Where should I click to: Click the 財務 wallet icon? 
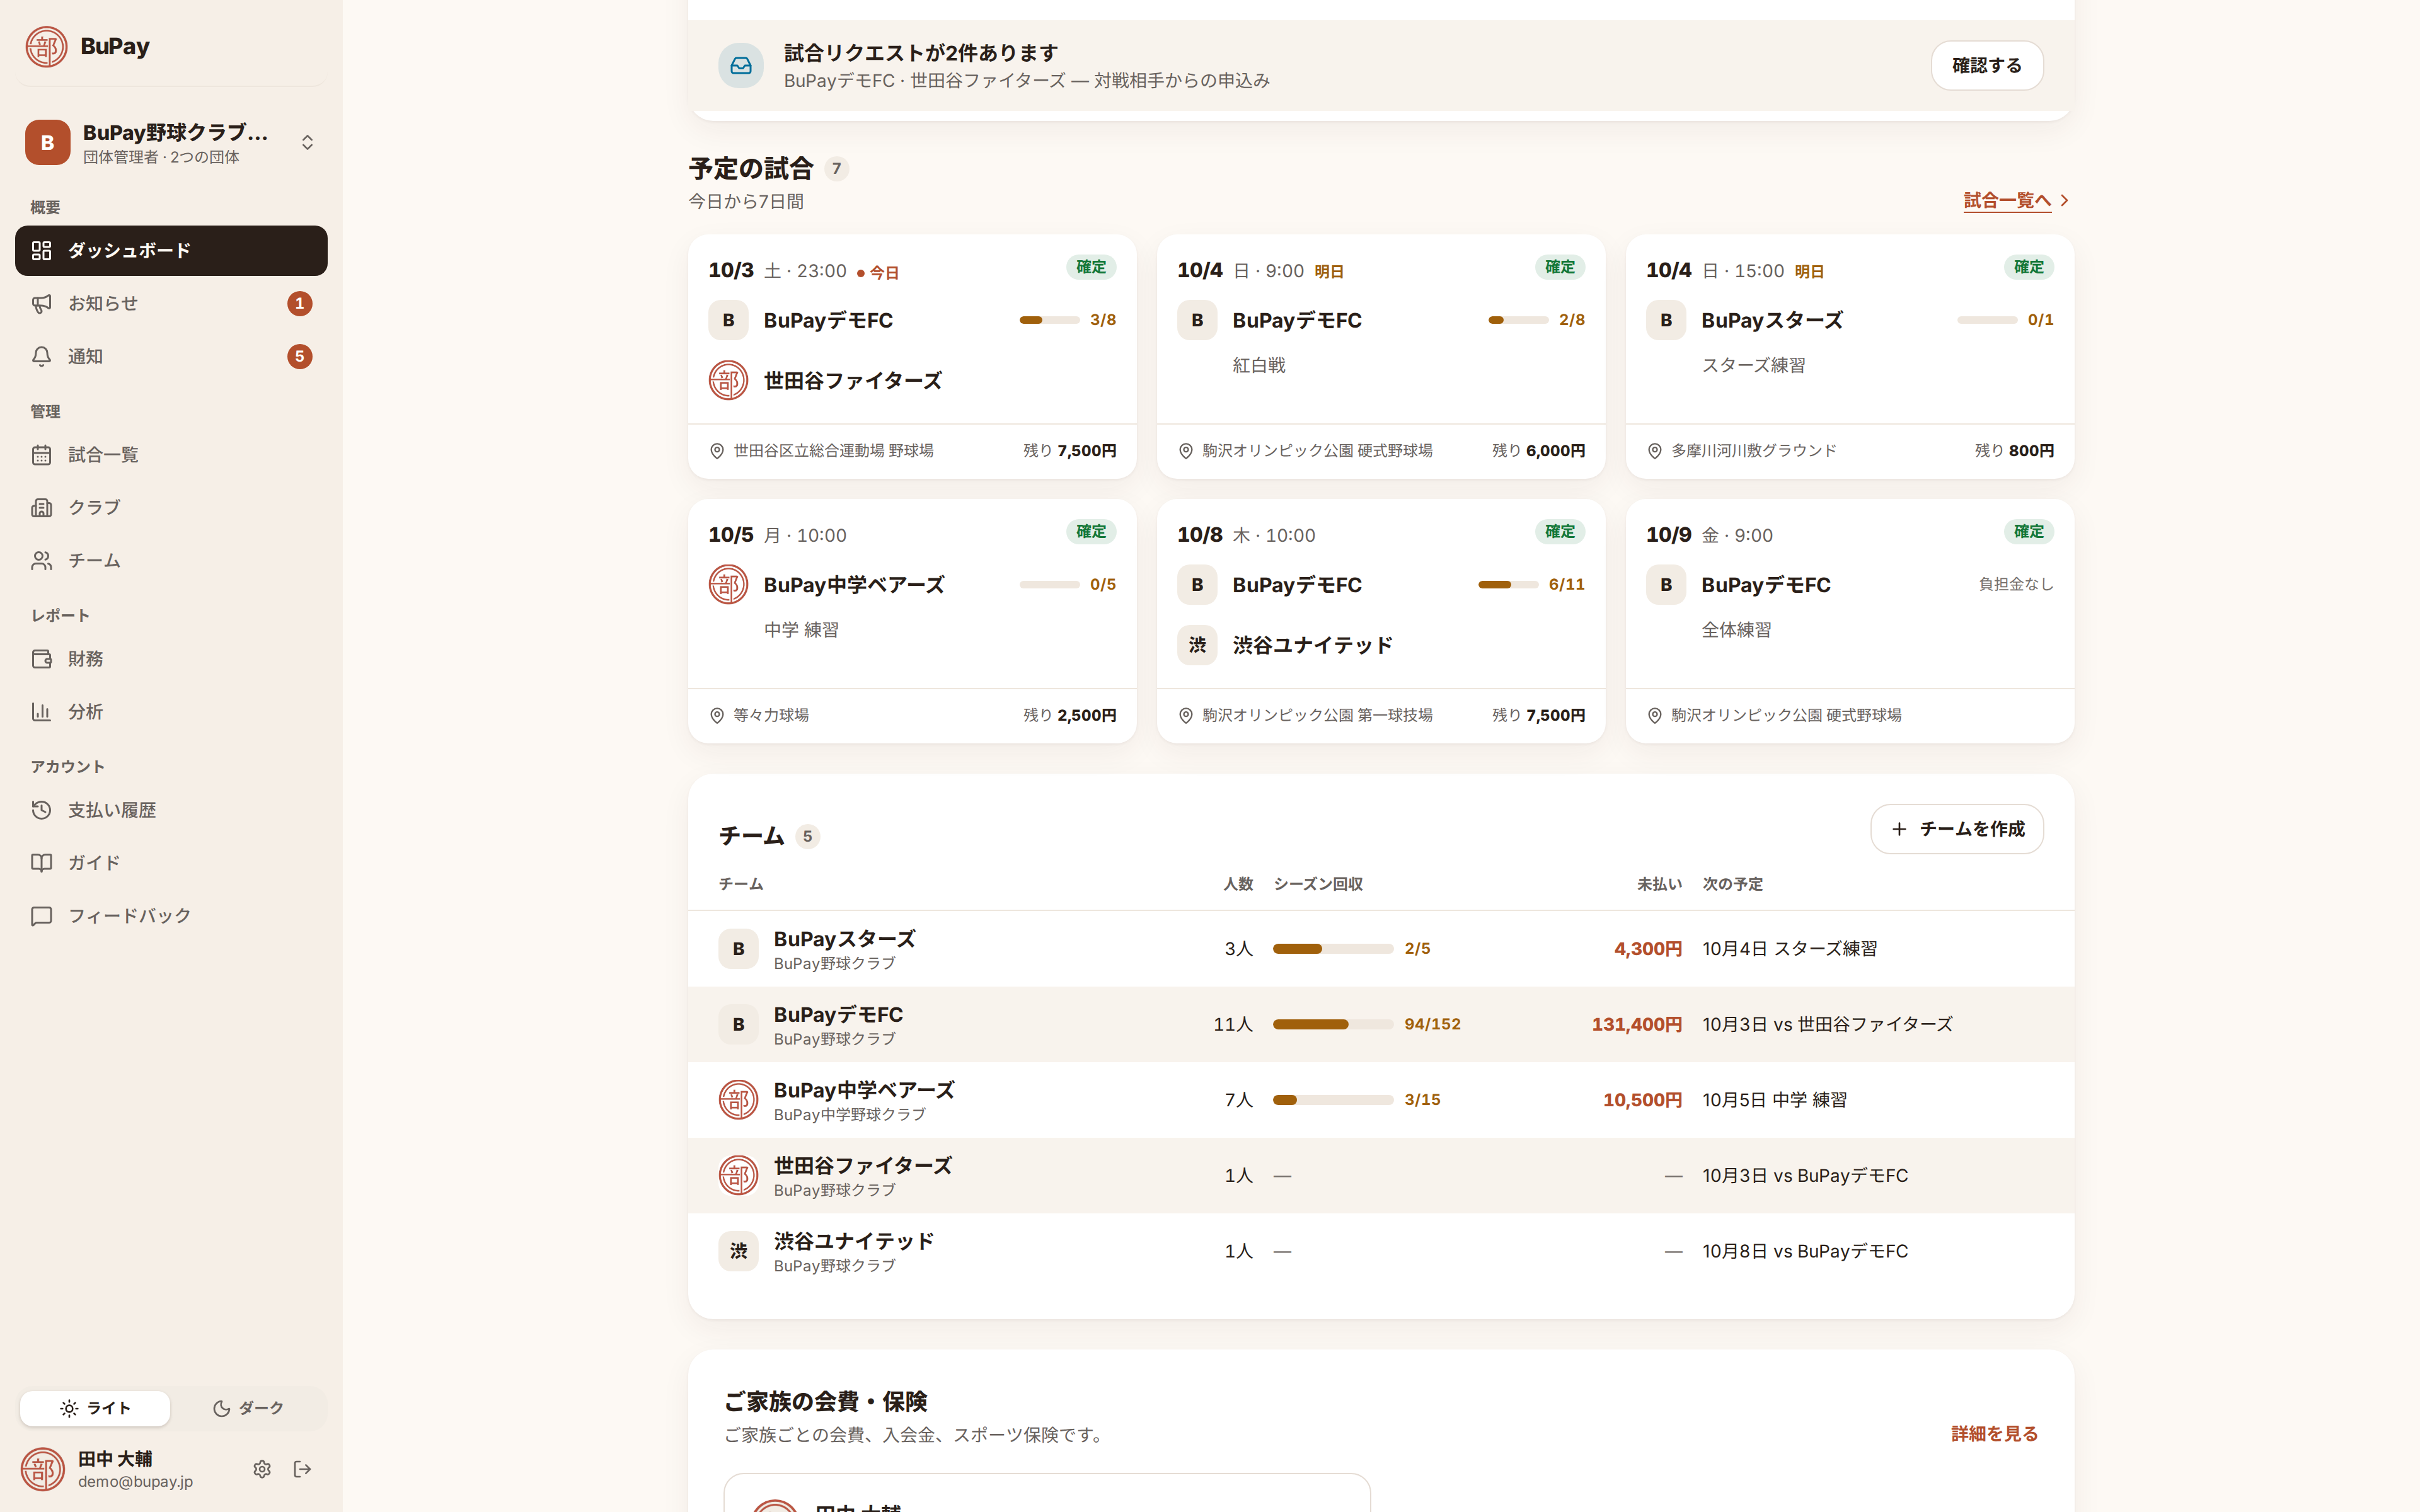41,659
